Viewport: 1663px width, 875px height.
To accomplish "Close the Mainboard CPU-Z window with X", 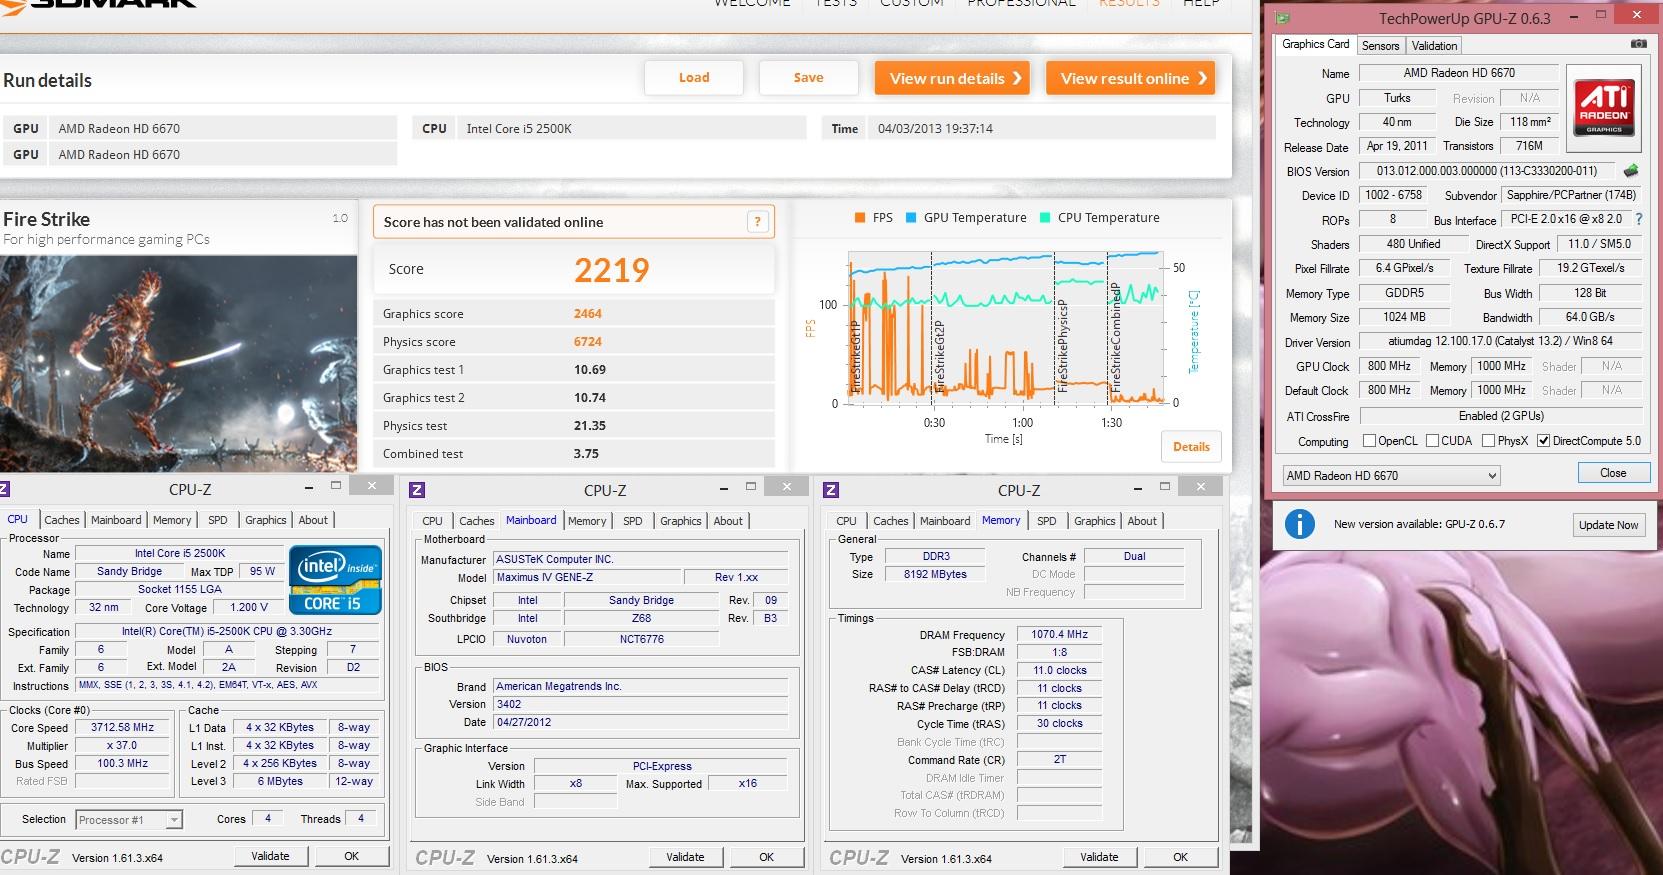I will (787, 487).
